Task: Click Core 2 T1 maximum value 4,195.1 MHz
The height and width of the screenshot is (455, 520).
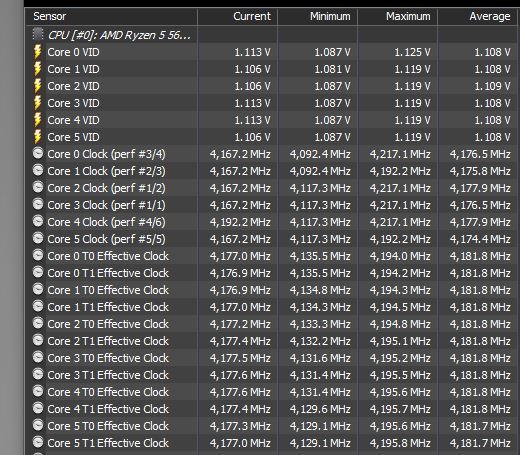Action: tap(400, 341)
